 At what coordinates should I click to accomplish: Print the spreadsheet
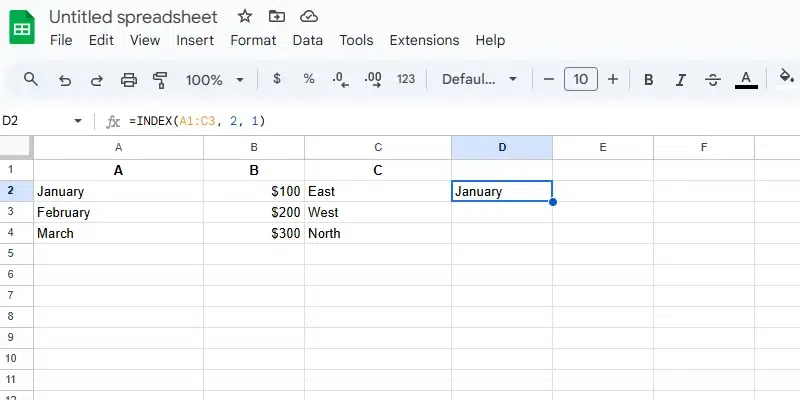[129, 80]
